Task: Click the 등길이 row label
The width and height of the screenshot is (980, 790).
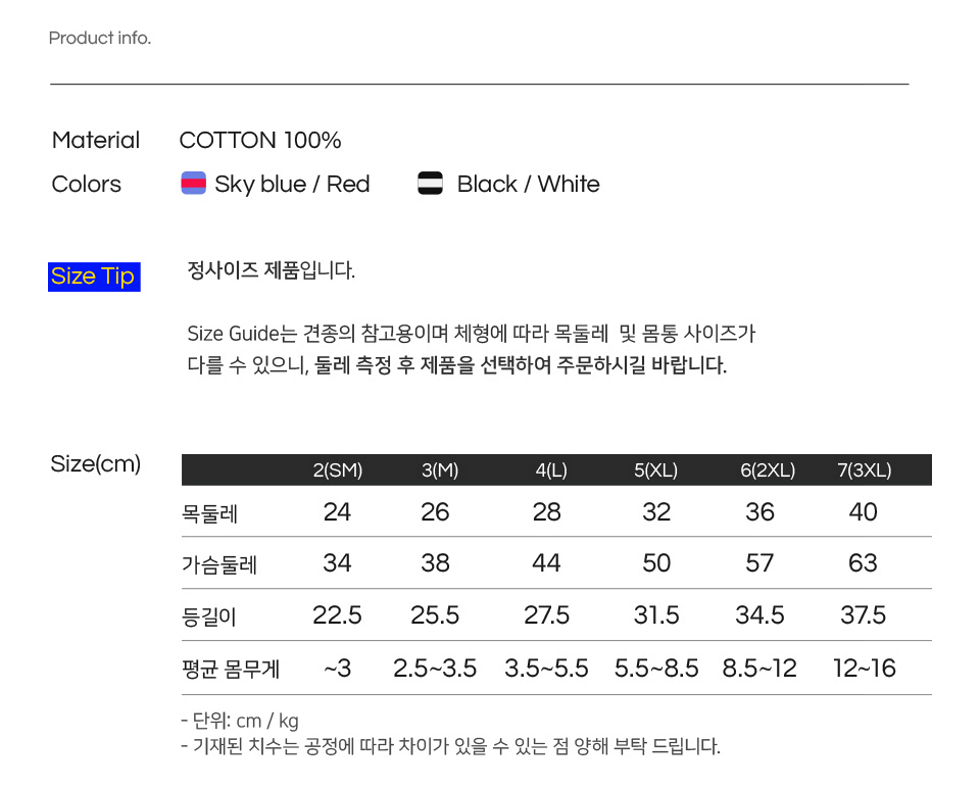Action: point(209,616)
